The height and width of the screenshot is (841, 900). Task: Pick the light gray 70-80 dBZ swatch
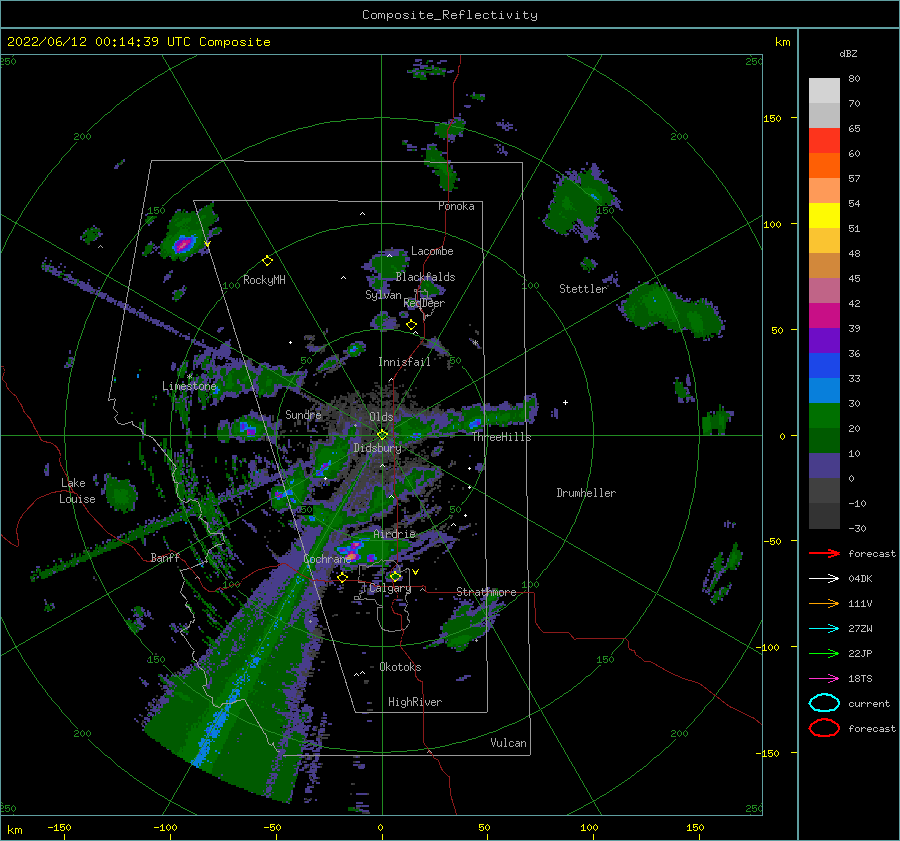pos(824,91)
